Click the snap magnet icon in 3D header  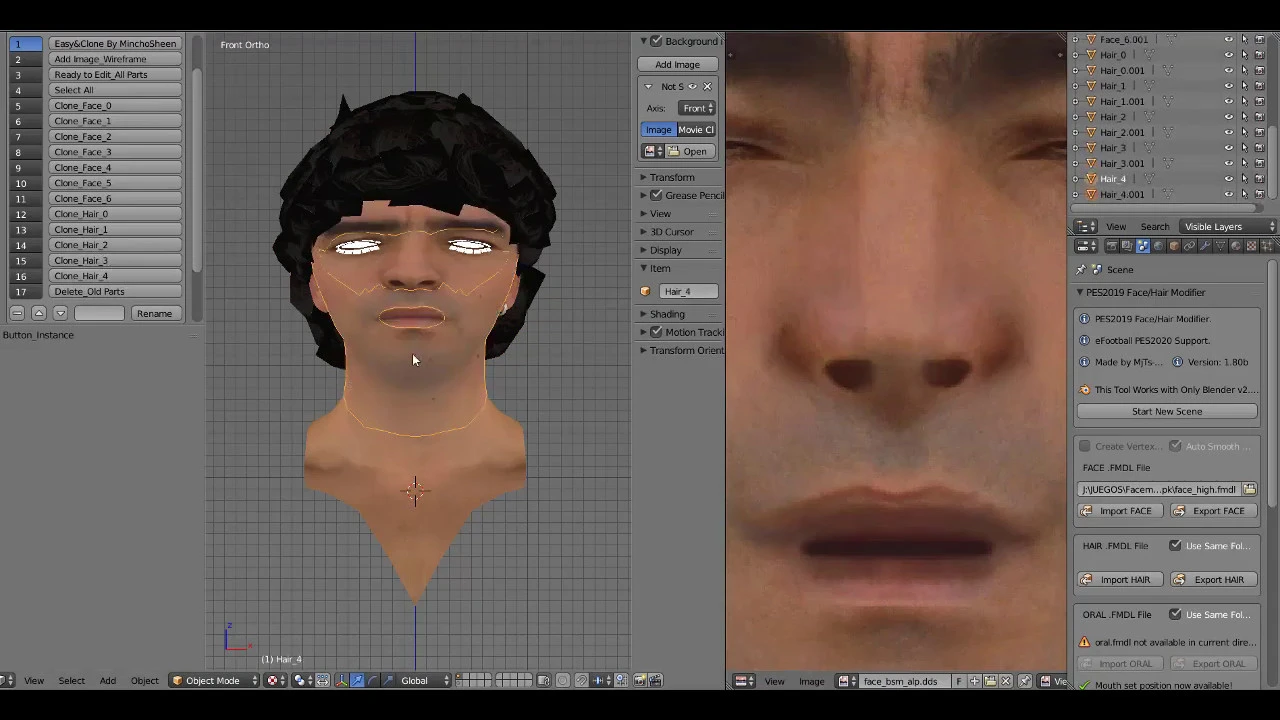click(x=582, y=680)
